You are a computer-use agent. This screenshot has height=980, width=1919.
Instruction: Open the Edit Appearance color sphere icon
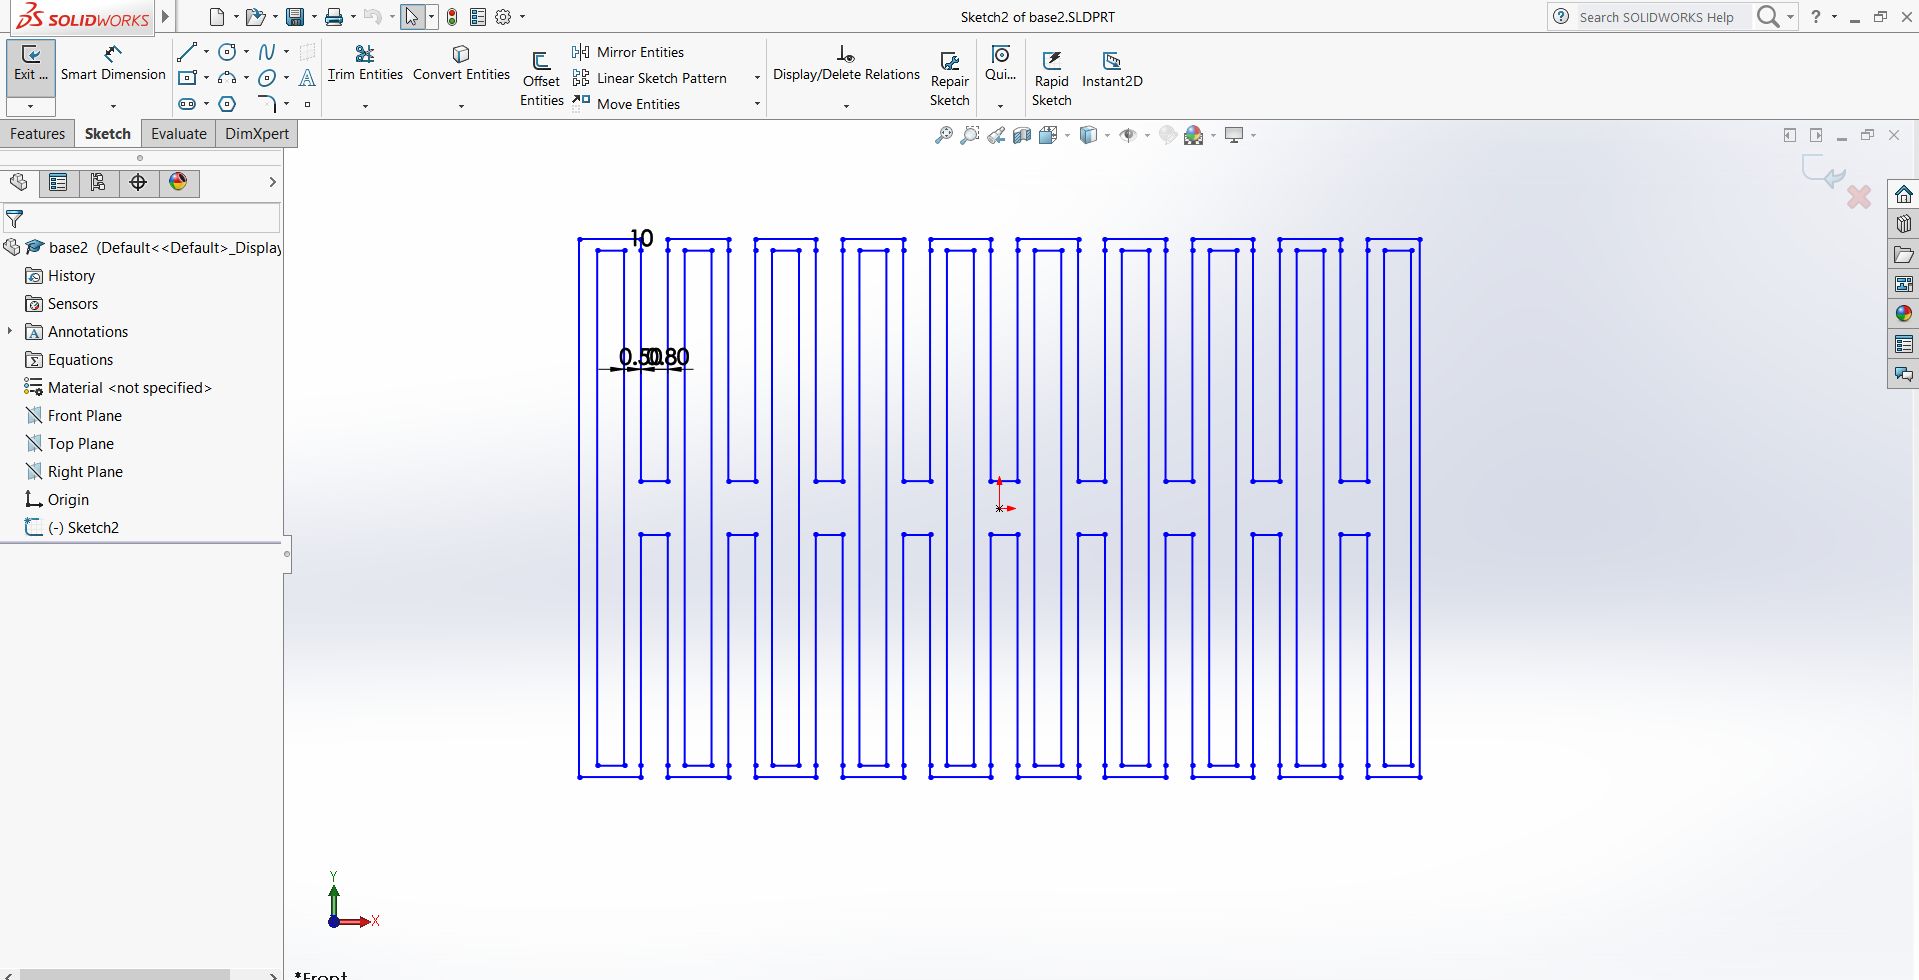pos(1168,135)
